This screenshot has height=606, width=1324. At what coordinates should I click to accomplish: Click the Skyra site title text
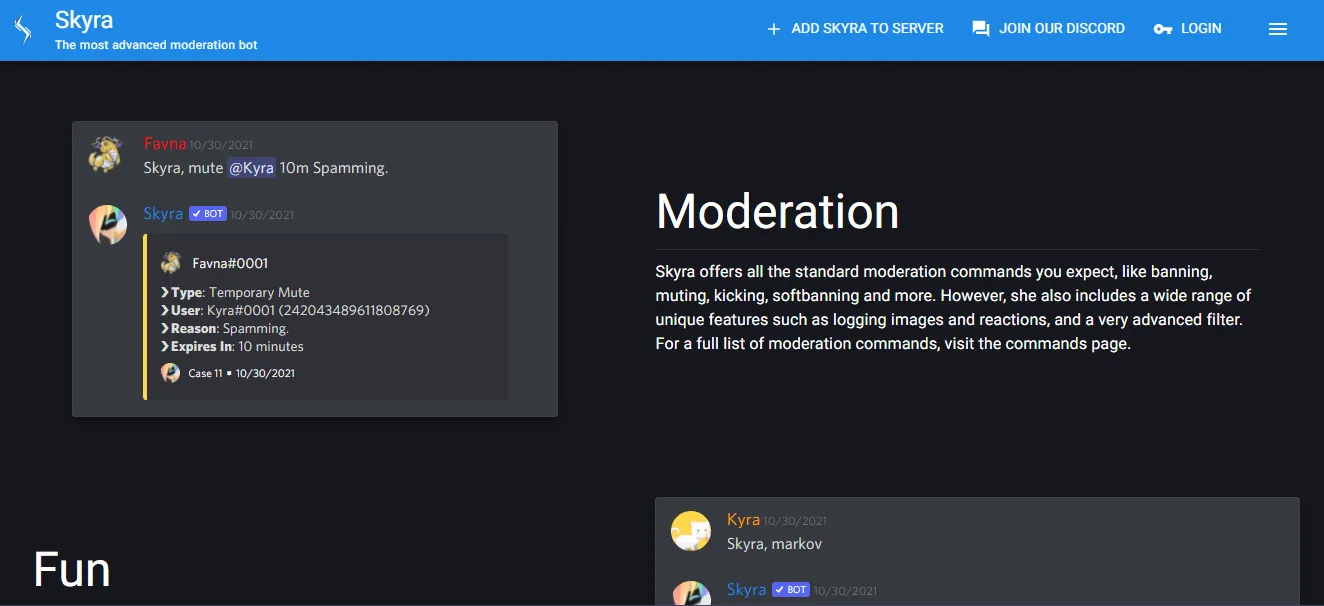(x=84, y=20)
